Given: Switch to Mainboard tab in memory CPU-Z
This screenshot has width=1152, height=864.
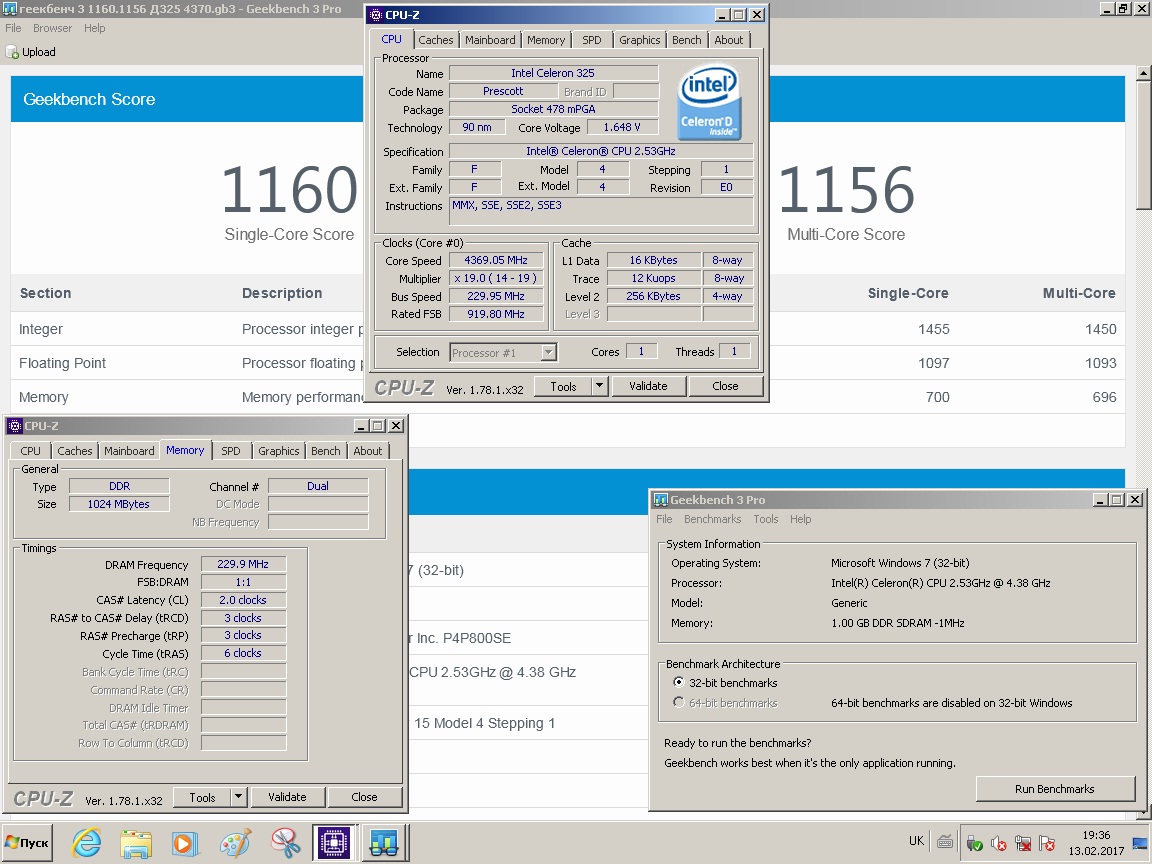Looking at the screenshot, I should click(x=129, y=450).
